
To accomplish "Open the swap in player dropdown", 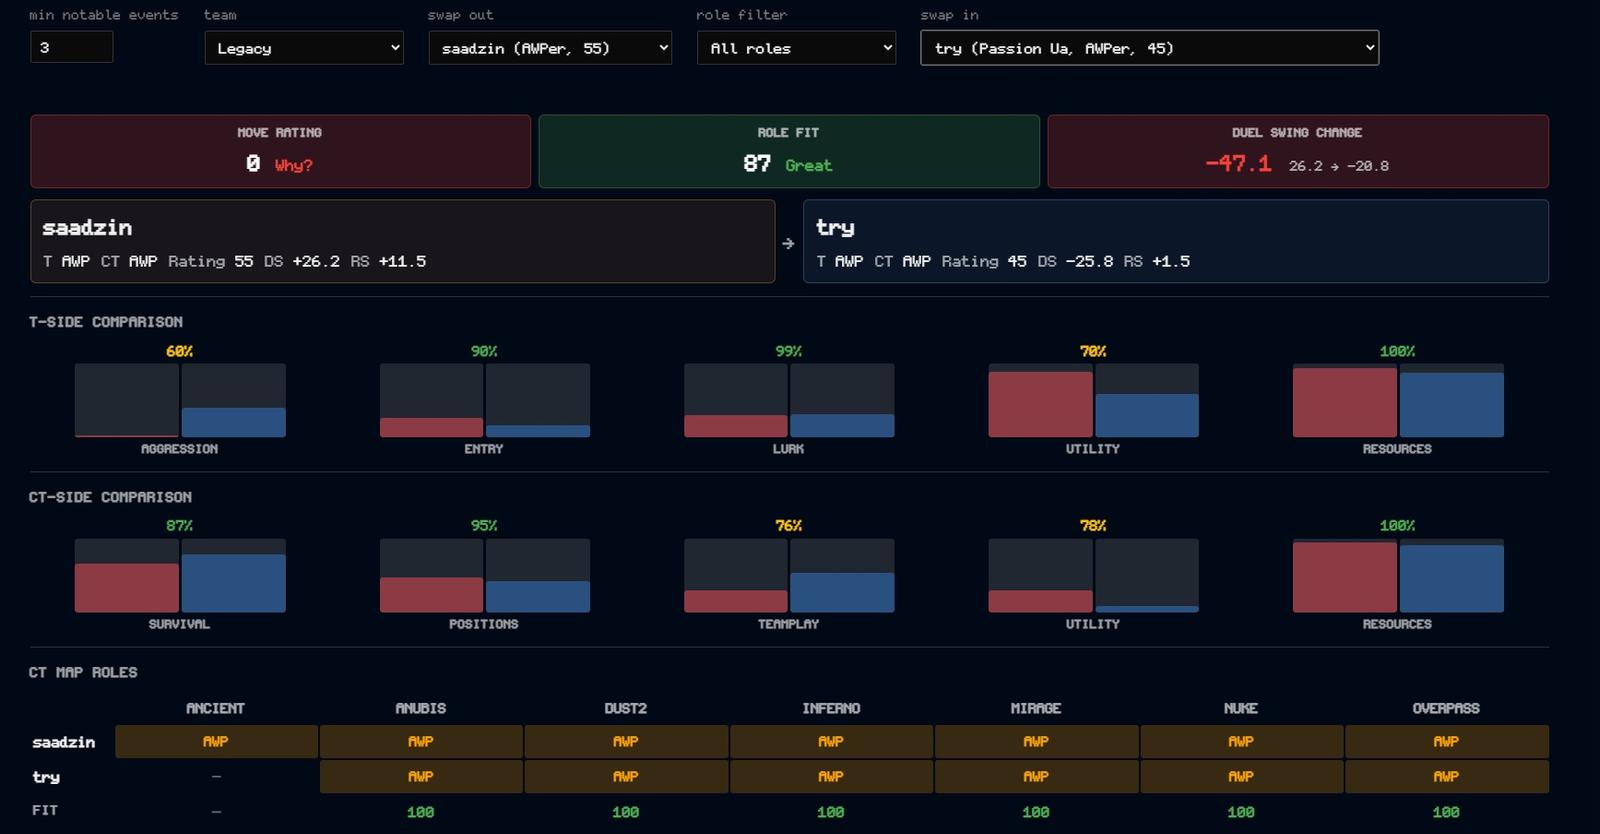I will pyautogui.click(x=1149, y=48).
